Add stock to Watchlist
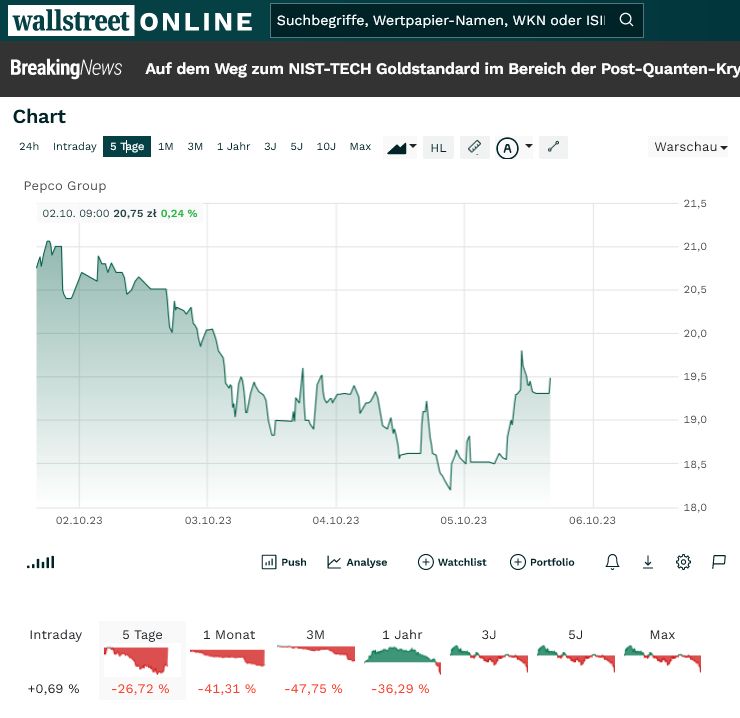The height and width of the screenshot is (718, 740). pos(452,562)
